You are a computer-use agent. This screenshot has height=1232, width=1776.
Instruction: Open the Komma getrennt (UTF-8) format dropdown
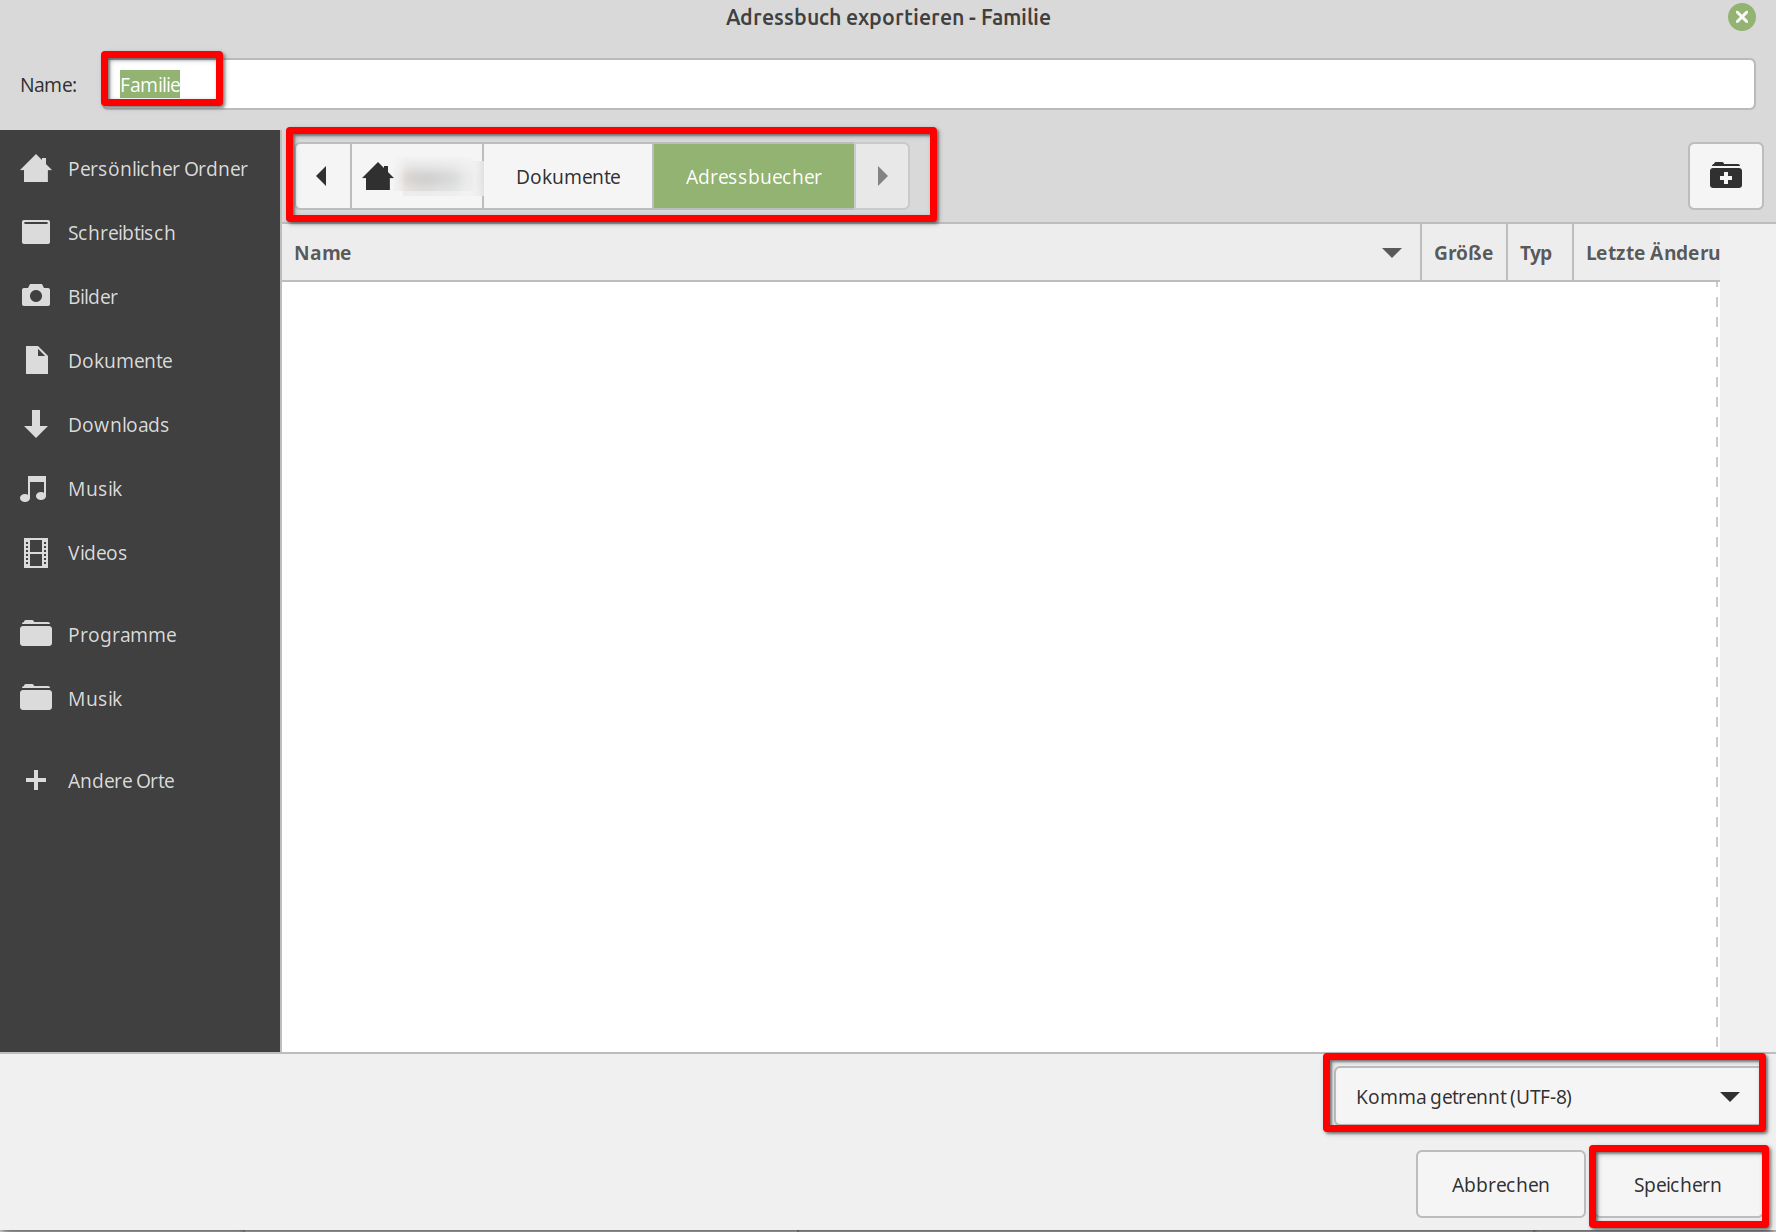(x=1546, y=1097)
